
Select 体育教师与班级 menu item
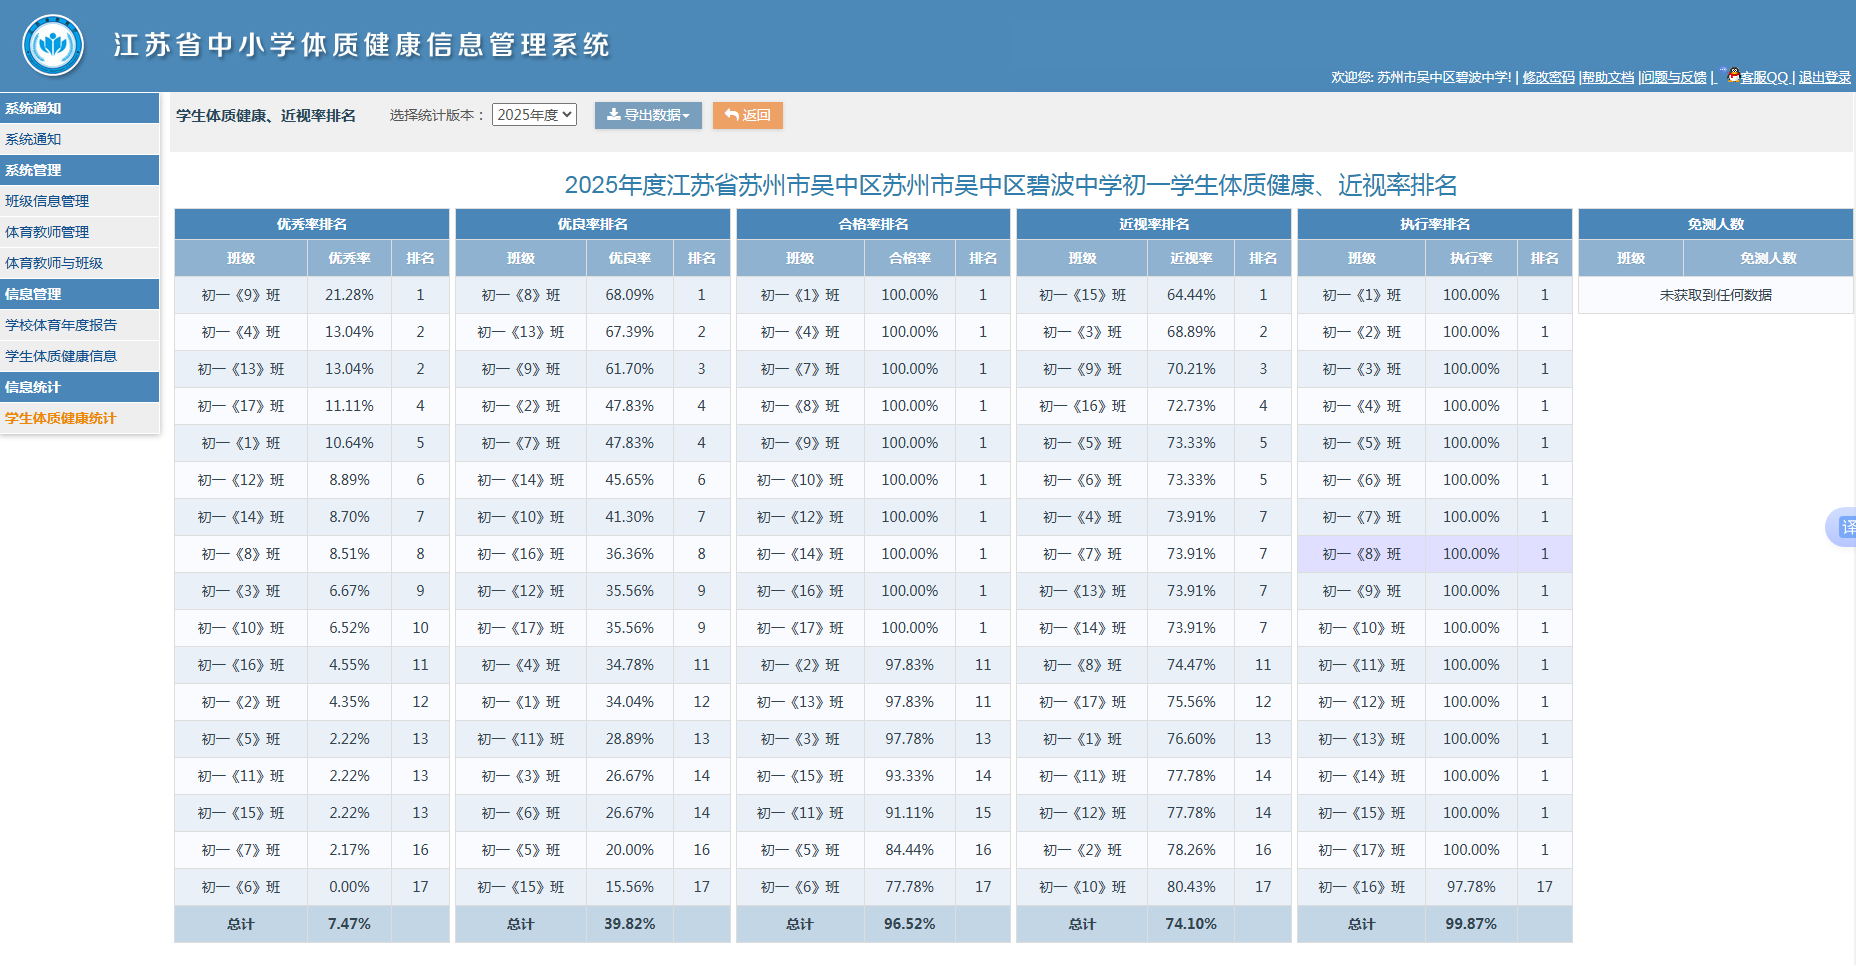pyautogui.click(x=54, y=263)
